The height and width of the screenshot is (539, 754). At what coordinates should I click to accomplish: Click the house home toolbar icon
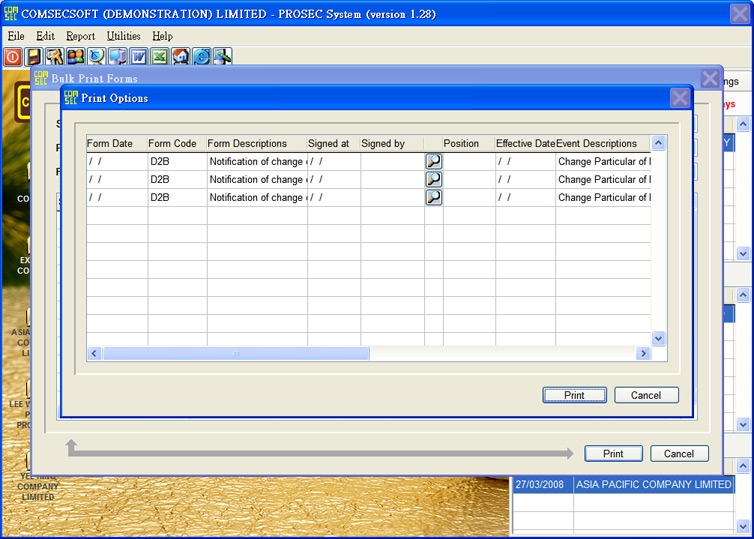(x=181, y=56)
